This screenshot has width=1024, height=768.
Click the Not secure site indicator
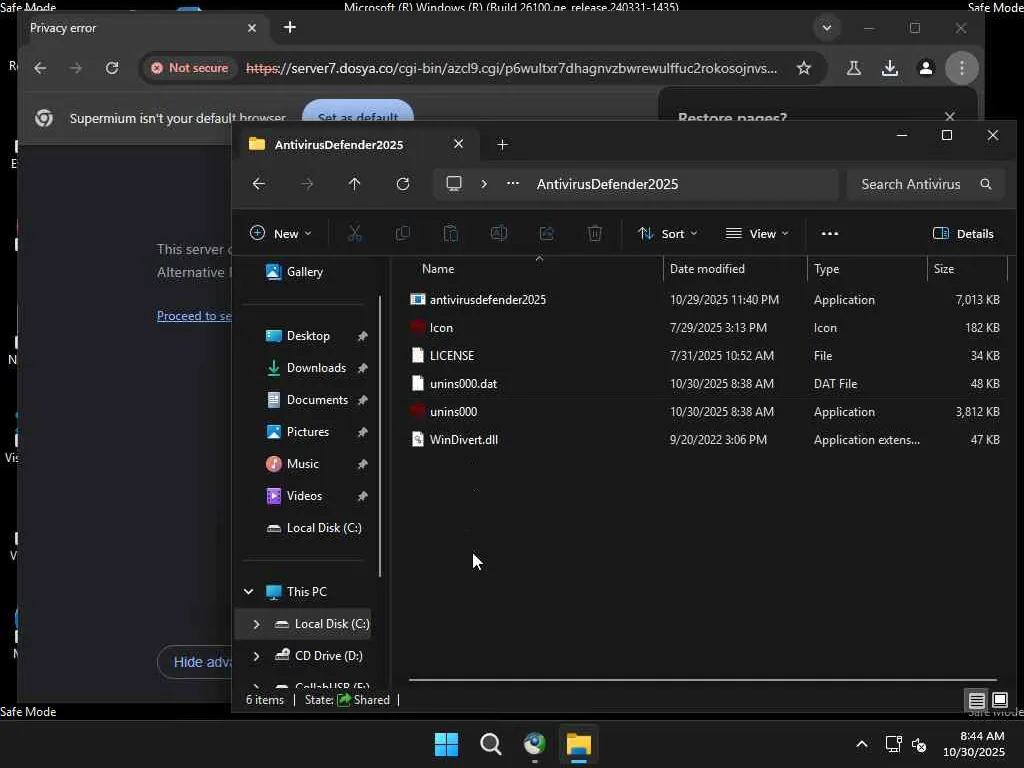click(x=189, y=68)
